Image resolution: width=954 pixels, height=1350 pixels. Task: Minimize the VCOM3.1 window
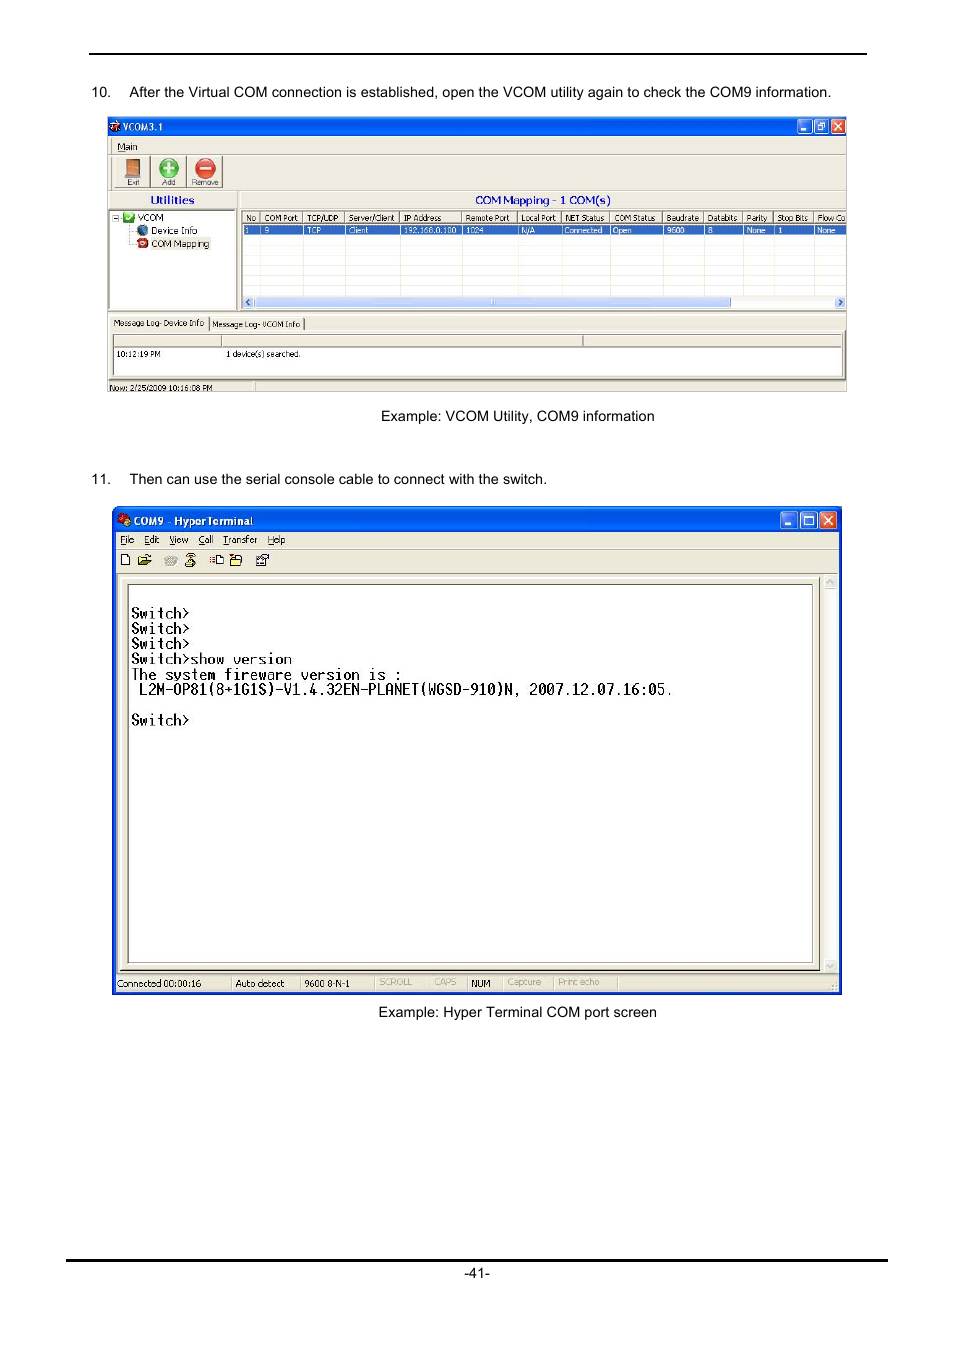pyautogui.click(x=804, y=127)
